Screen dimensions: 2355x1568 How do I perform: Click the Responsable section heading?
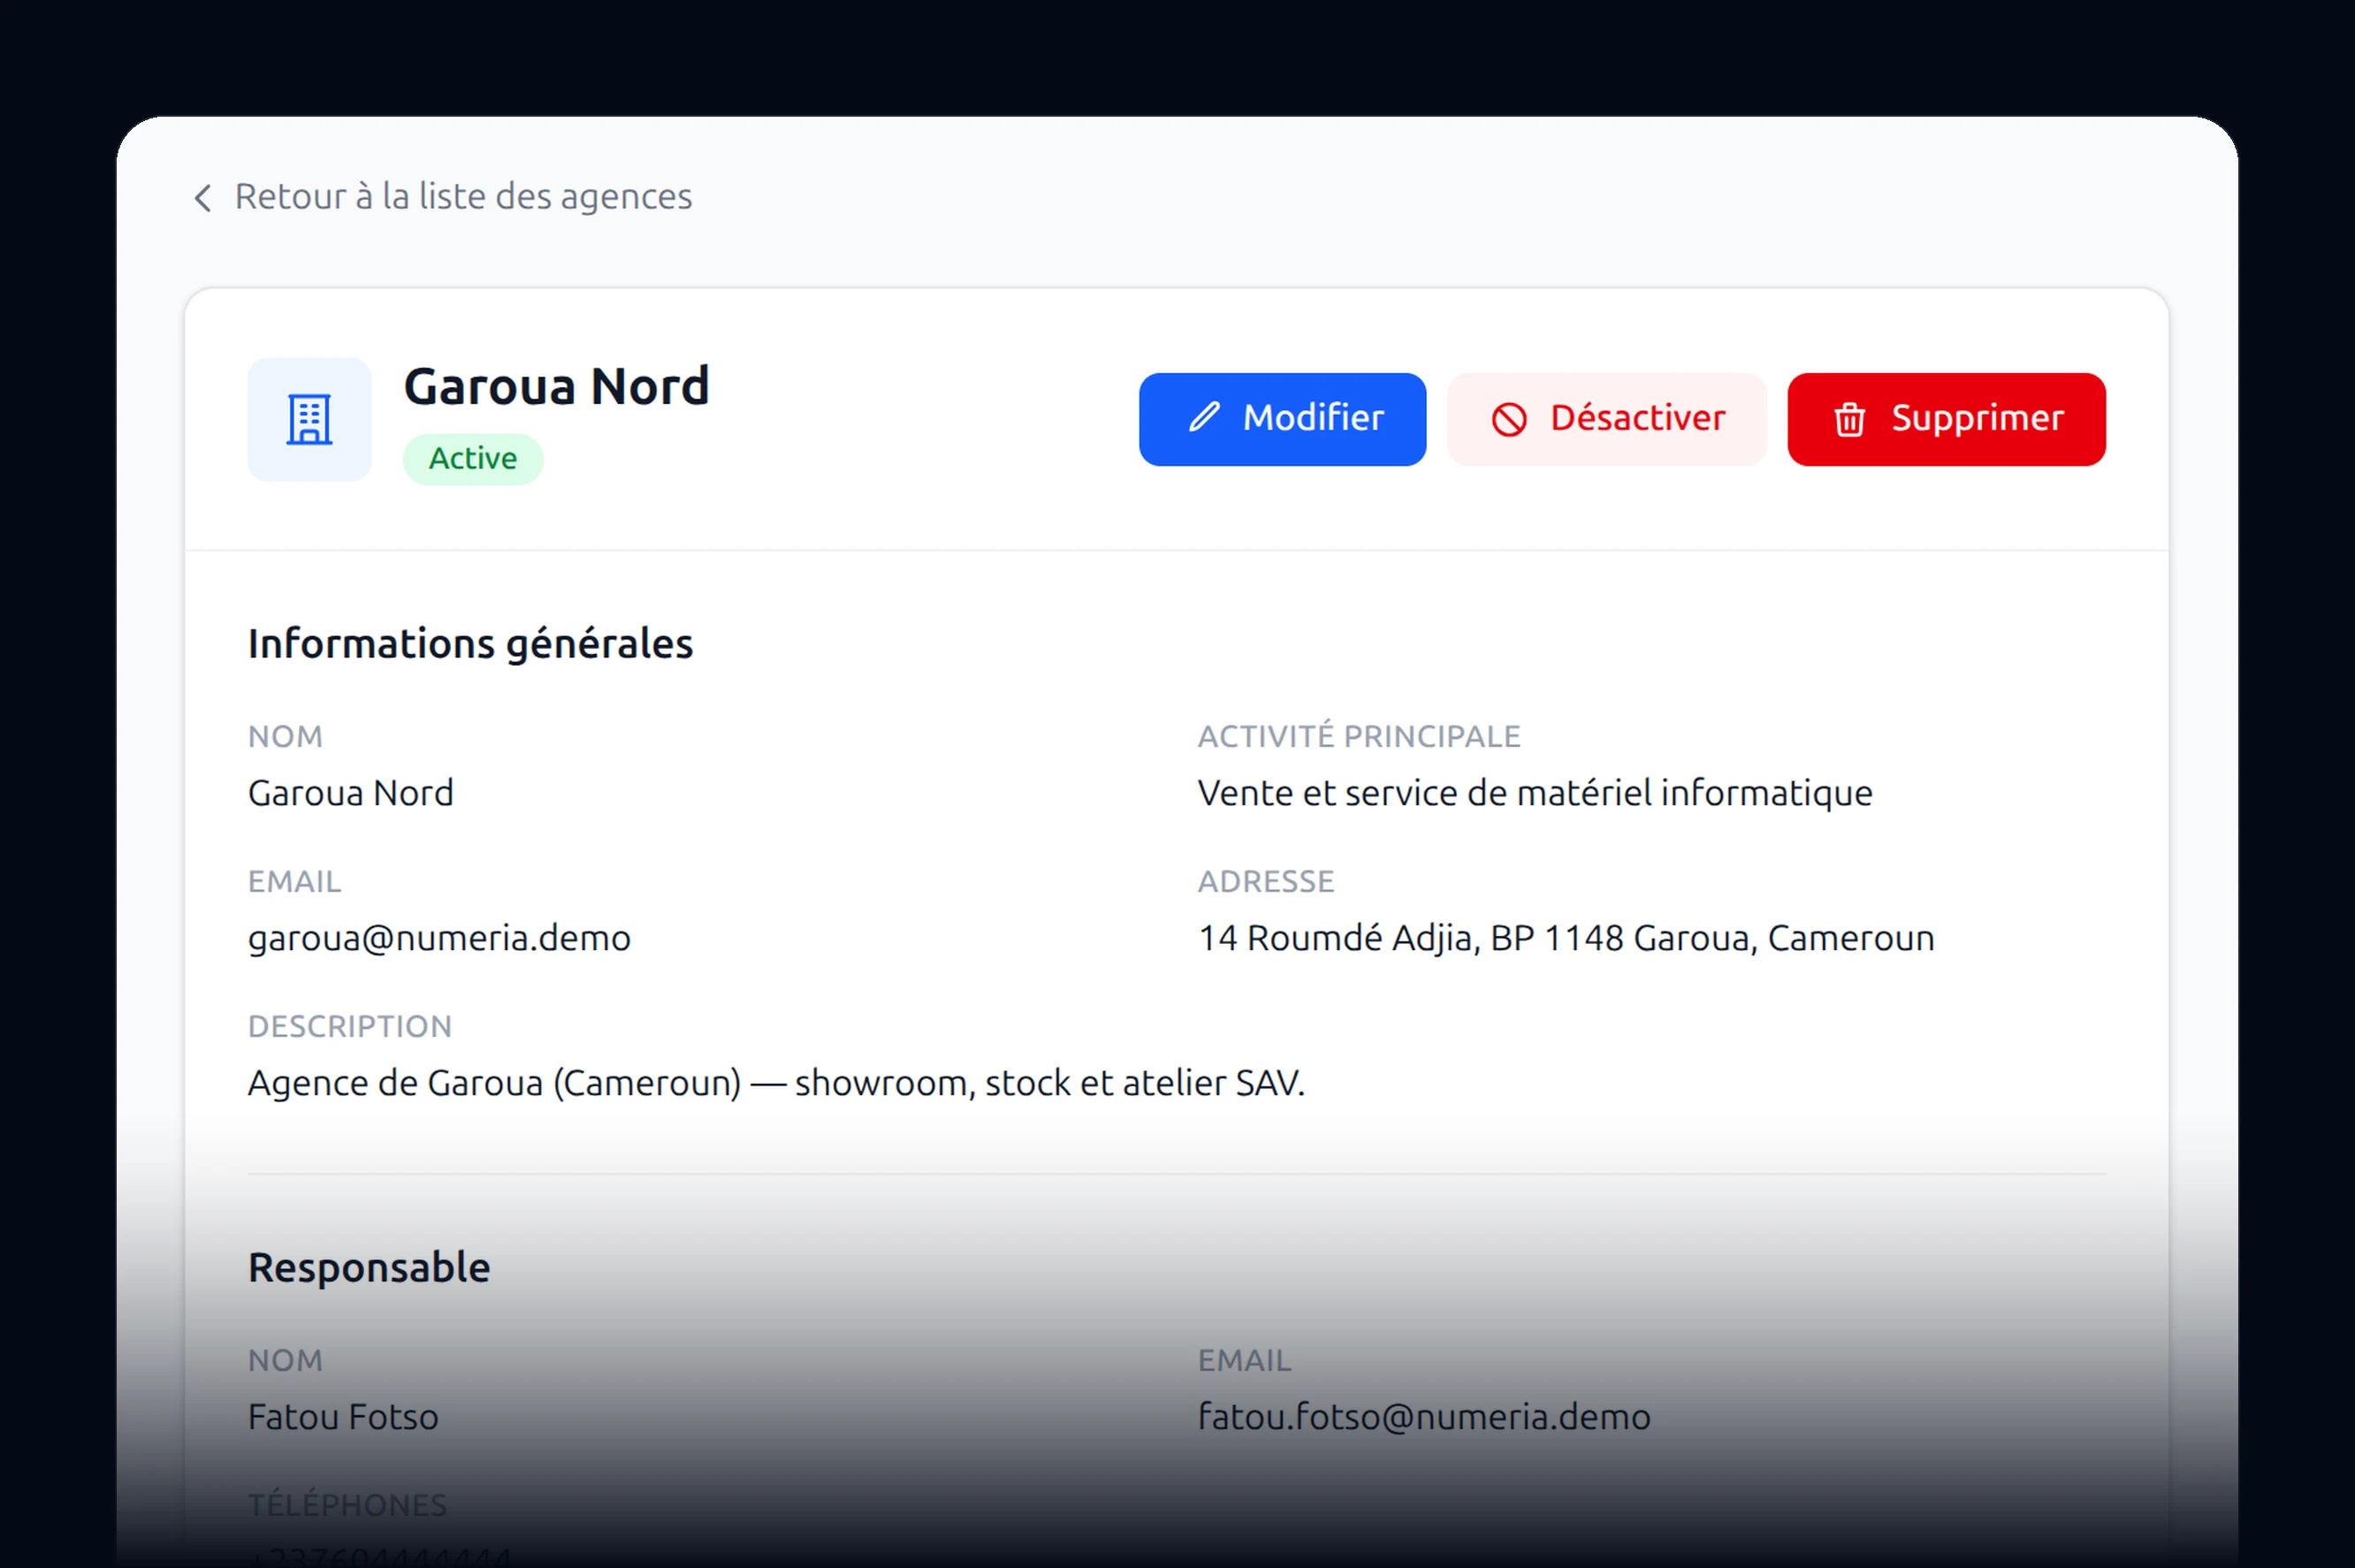pos(369,1268)
